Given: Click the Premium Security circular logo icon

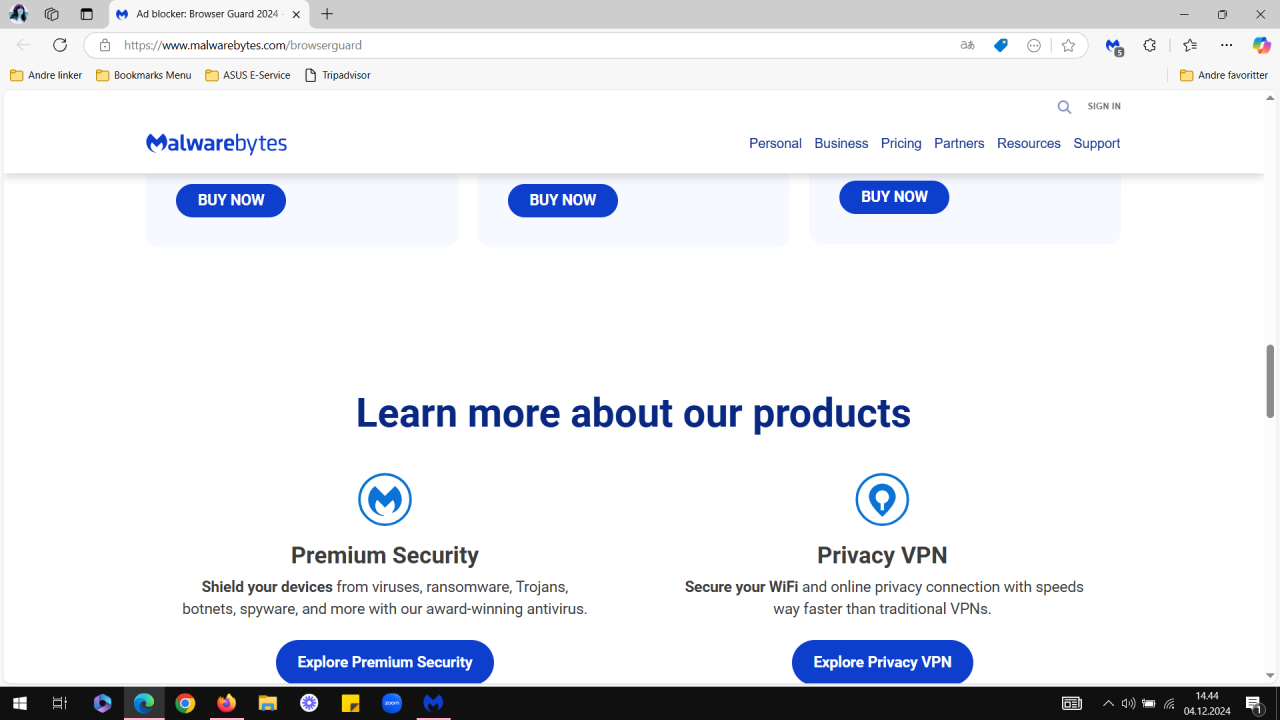Looking at the screenshot, I should pos(385,499).
